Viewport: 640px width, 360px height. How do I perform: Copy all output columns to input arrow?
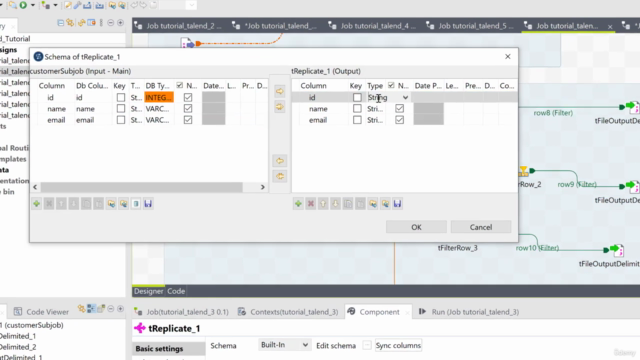pos(280,176)
